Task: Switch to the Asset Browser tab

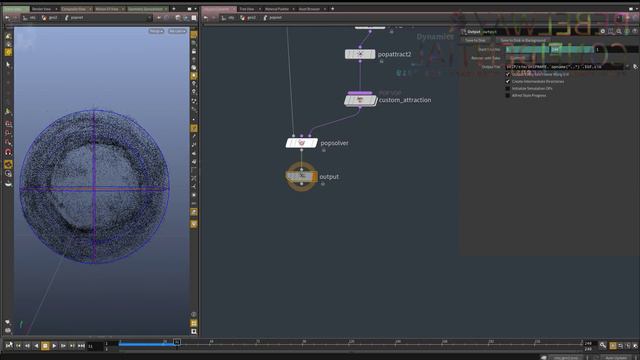Action: 309,9
